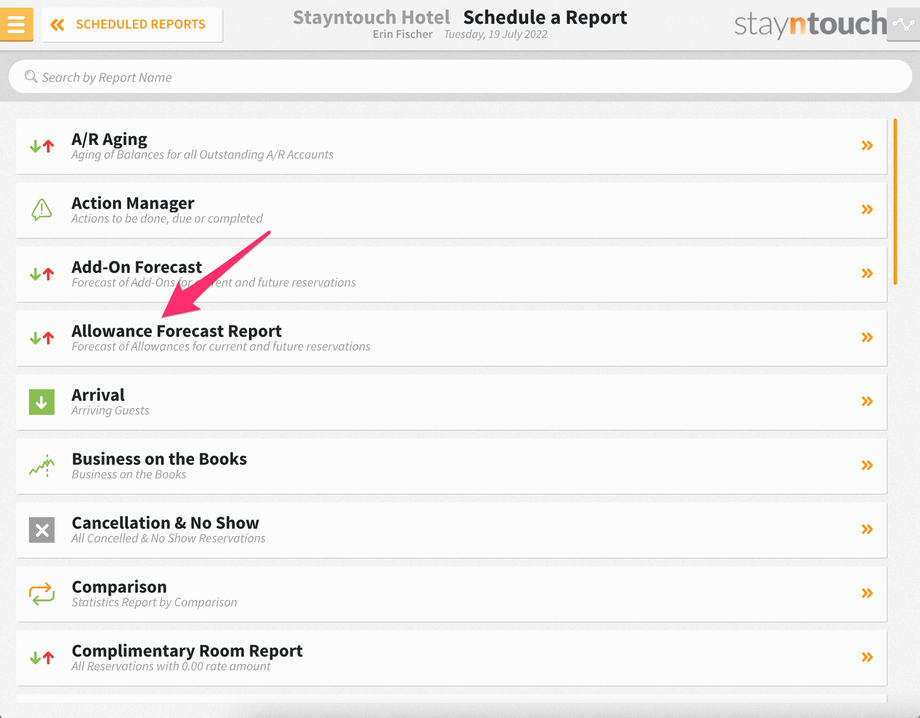Focus the Search by Report Name field
Screen dimensions: 920x718
click(x=460, y=77)
